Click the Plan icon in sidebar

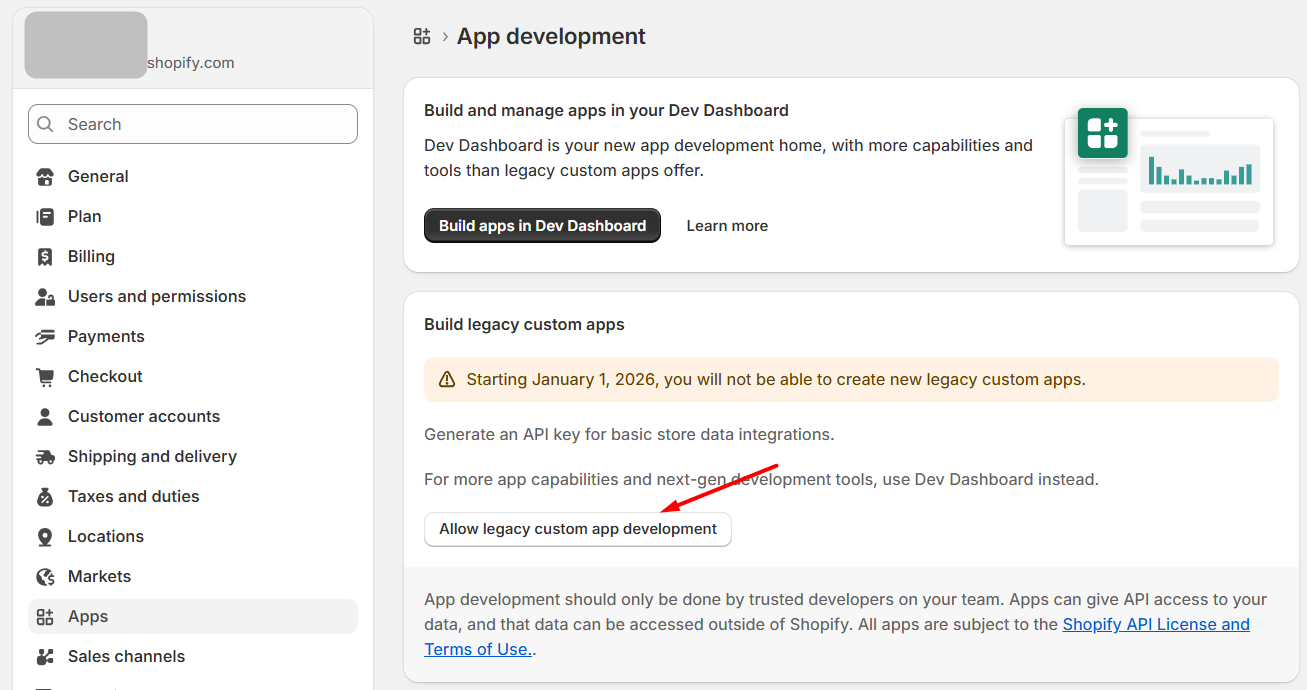click(45, 217)
